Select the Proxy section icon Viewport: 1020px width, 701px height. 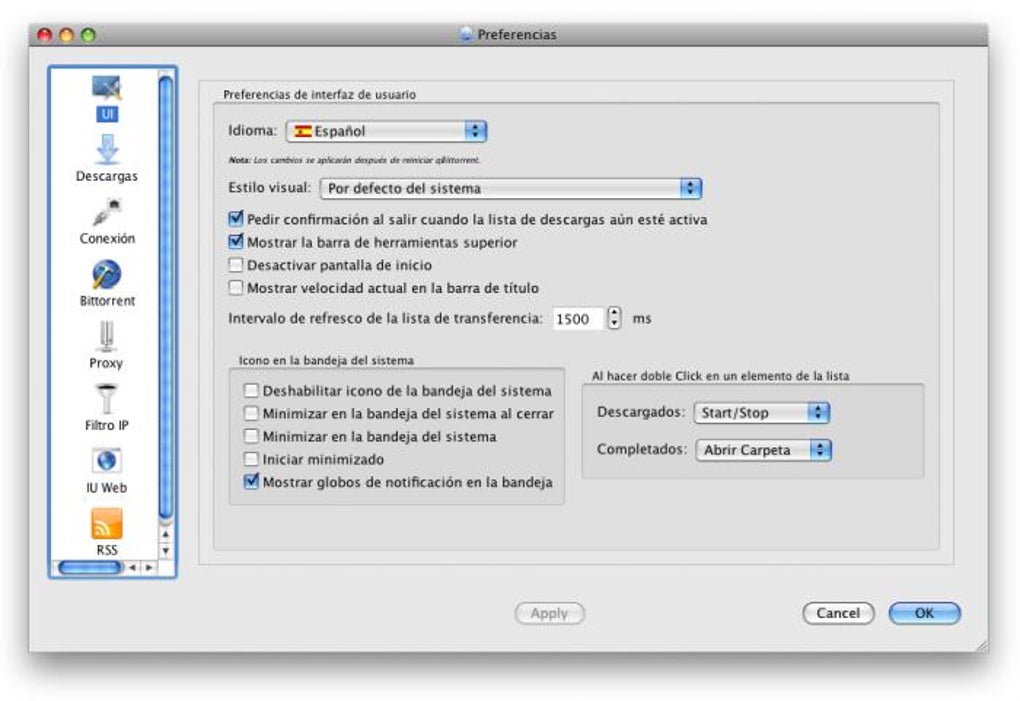click(107, 336)
